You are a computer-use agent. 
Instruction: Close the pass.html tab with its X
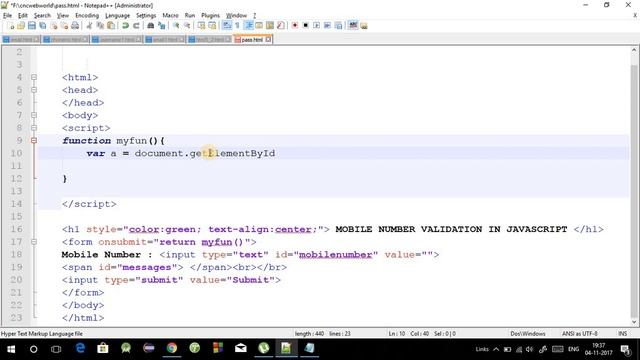pyautogui.click(x=268, y=40)
